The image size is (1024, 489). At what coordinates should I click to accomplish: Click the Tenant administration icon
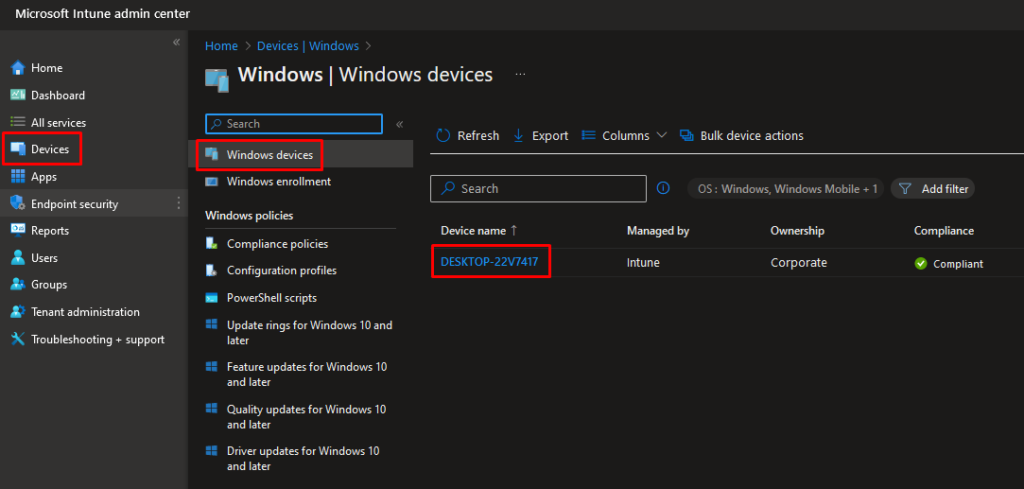click(x=18, y=312)
